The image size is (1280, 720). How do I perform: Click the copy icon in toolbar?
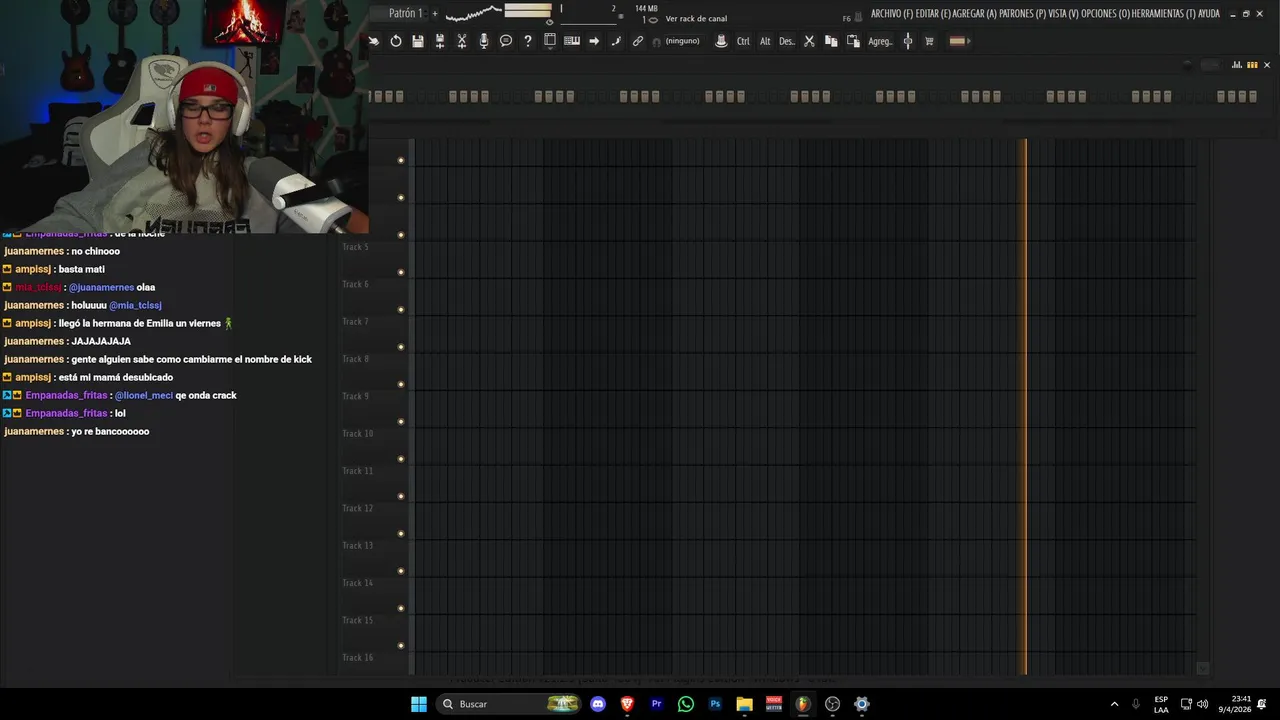click(x=831, y=41)
